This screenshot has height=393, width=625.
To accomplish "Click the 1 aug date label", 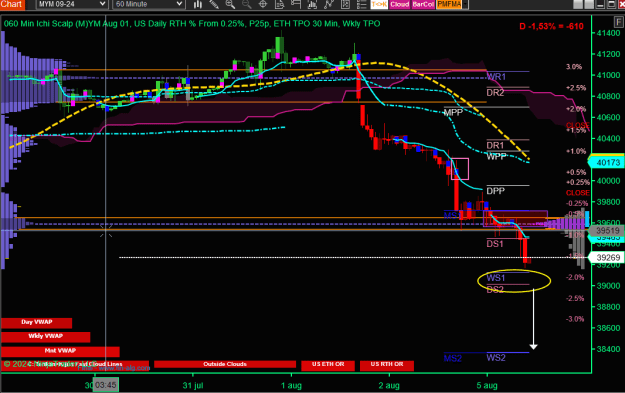I will (x=291, y=385).
